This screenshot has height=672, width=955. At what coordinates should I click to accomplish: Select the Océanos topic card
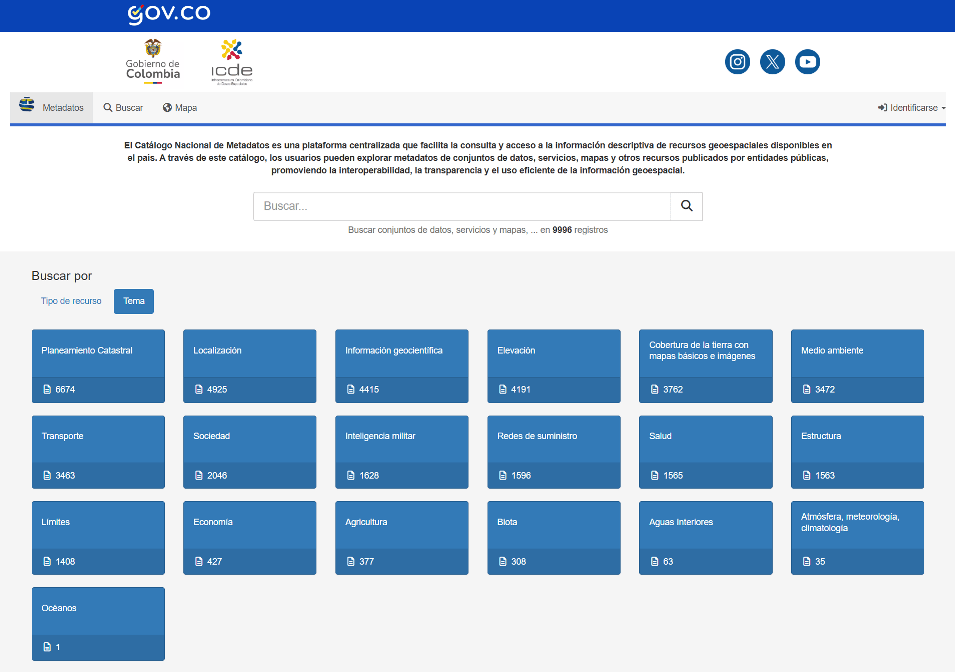tap(98, 624)
